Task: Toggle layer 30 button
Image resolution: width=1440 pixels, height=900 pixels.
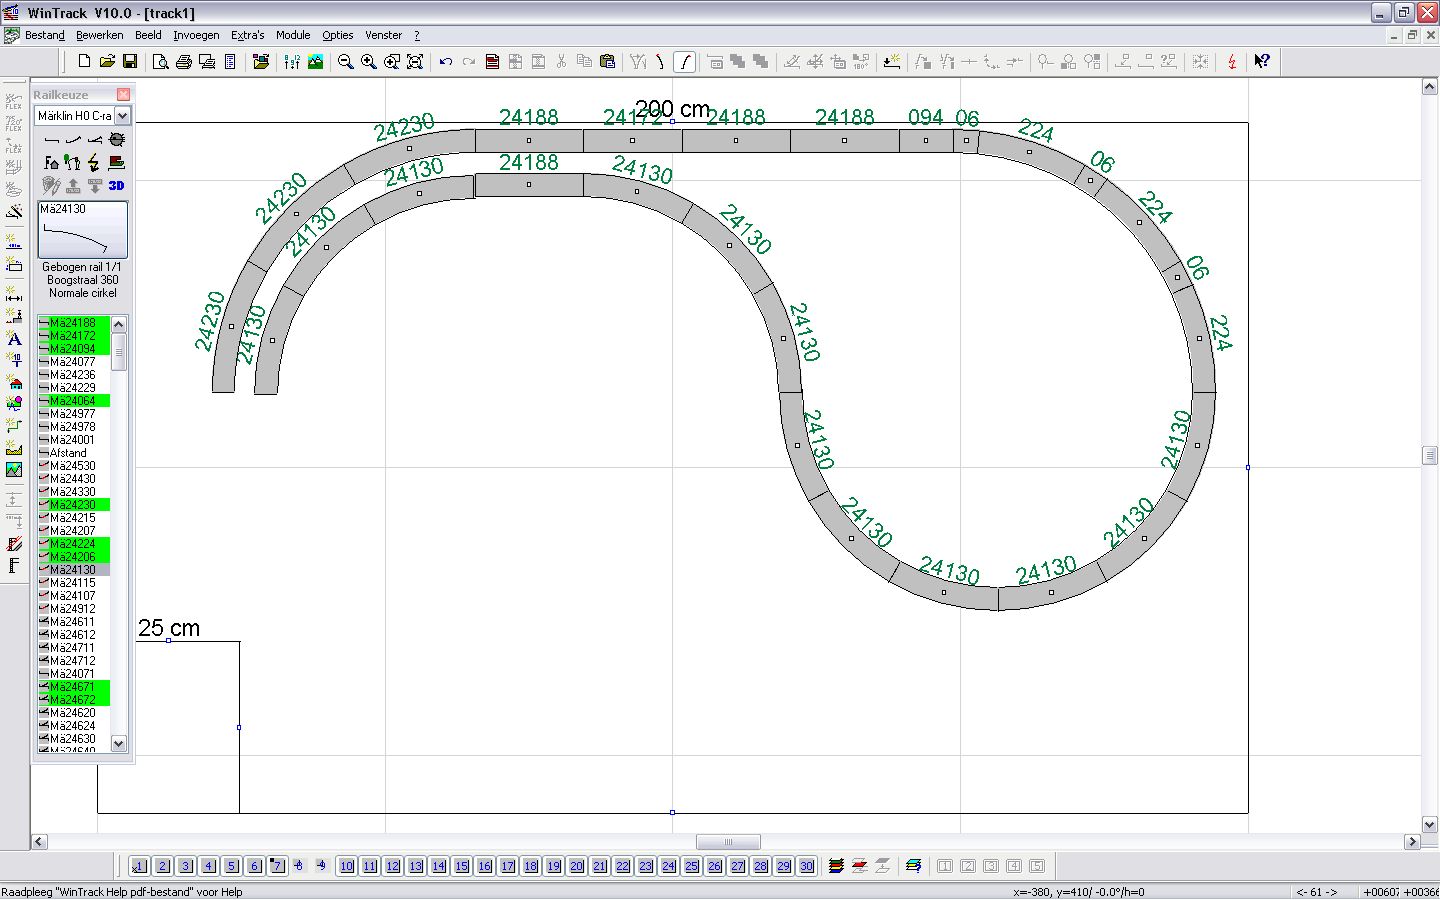Action: (x=806, y=866)
